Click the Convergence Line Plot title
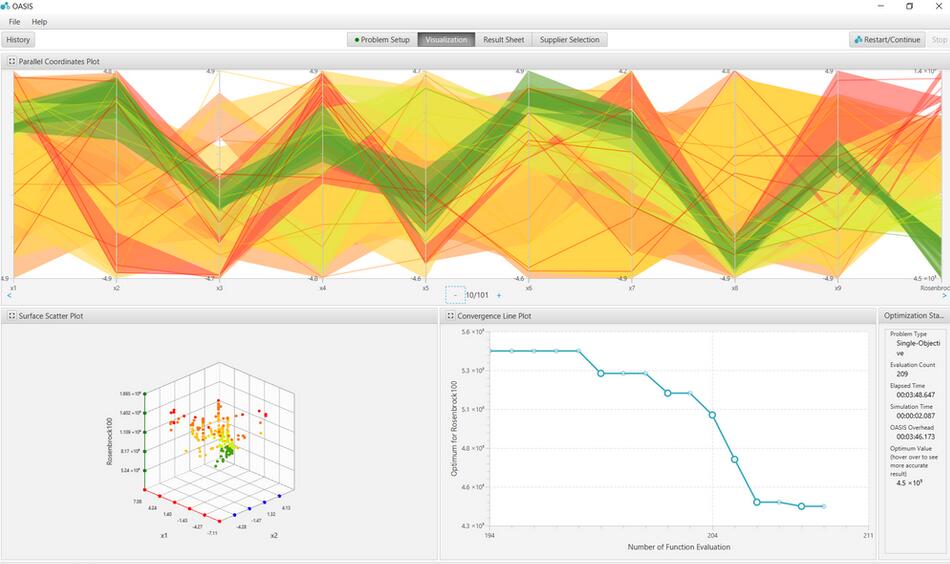 coord(494,316)
